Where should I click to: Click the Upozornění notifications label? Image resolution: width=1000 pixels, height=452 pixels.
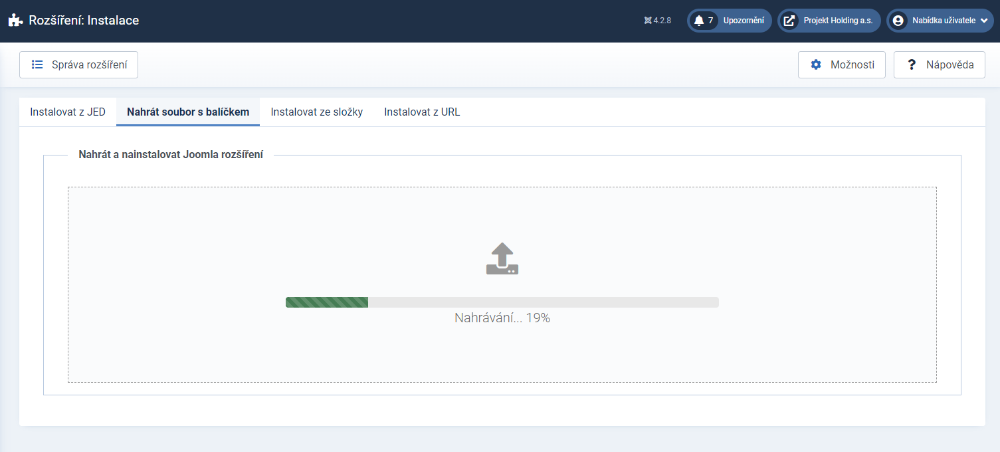point(743,20)
